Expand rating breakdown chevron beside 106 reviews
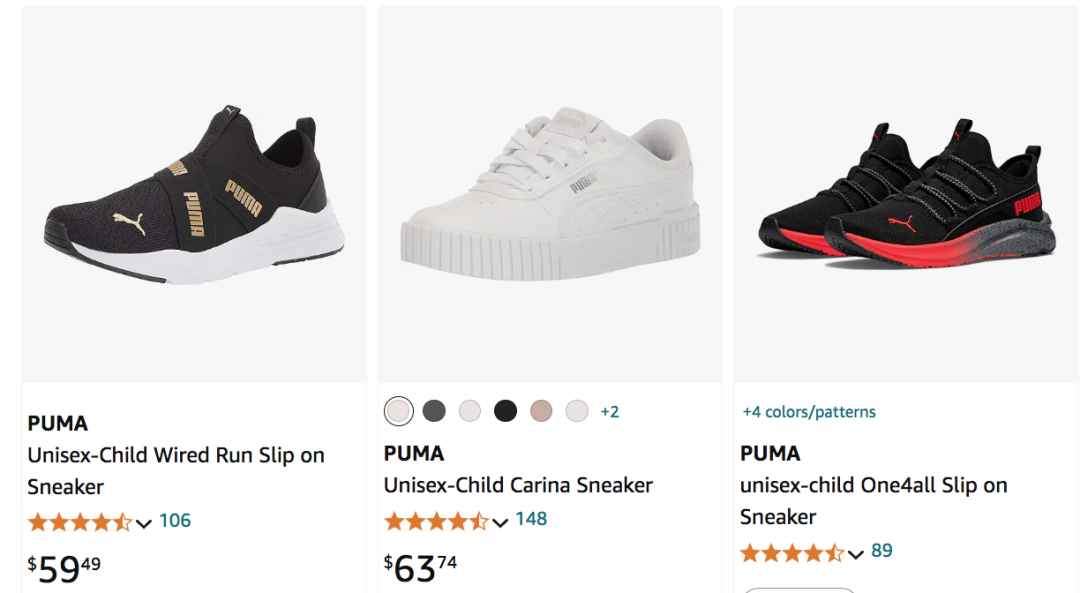1080x593 pixels. coord(144,523)
